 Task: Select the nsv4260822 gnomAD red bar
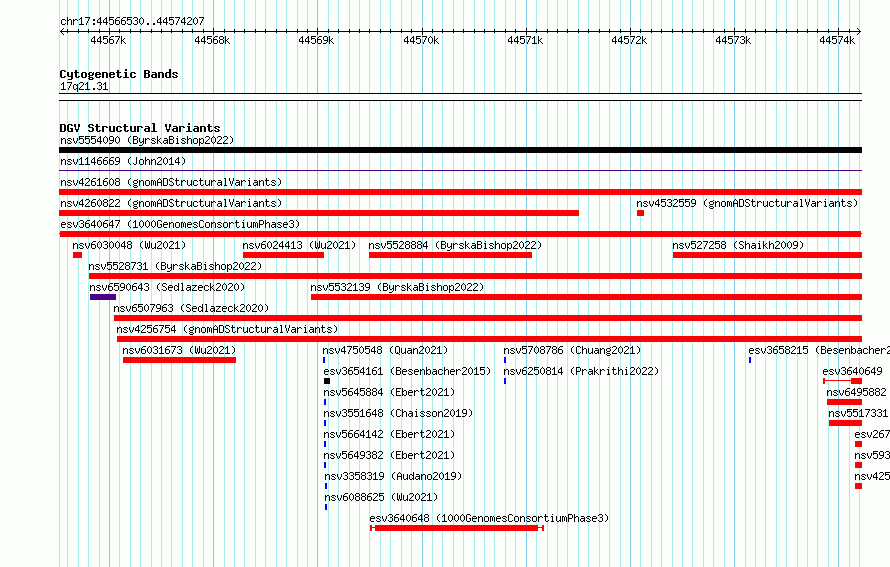click(x=319, y=213)
